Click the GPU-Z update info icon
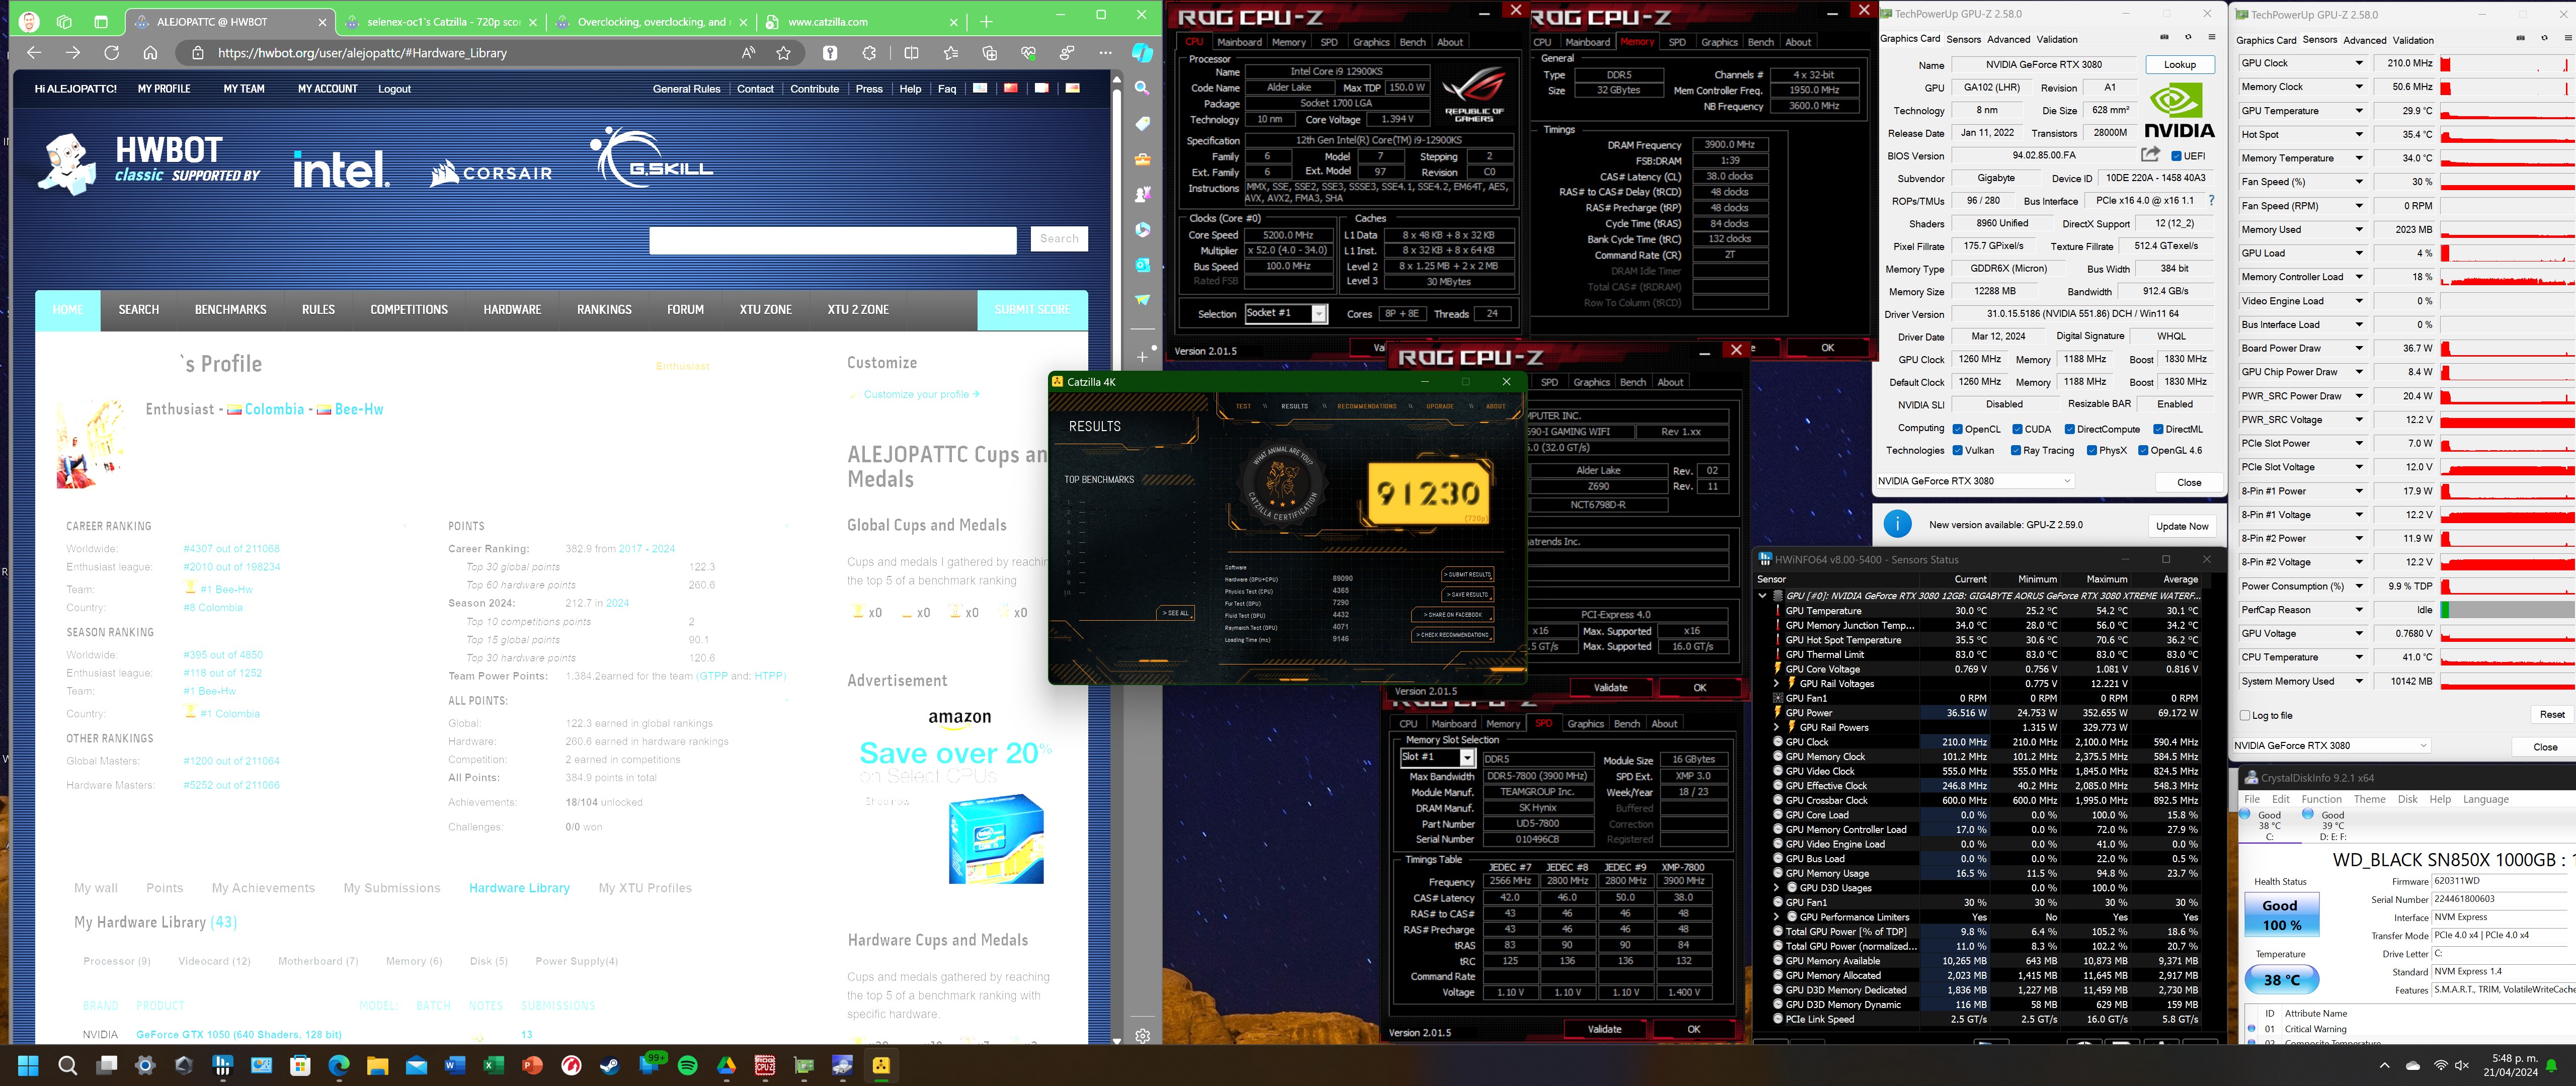This screenshot has height=1086, width=2576. [x=1897, y=524]
